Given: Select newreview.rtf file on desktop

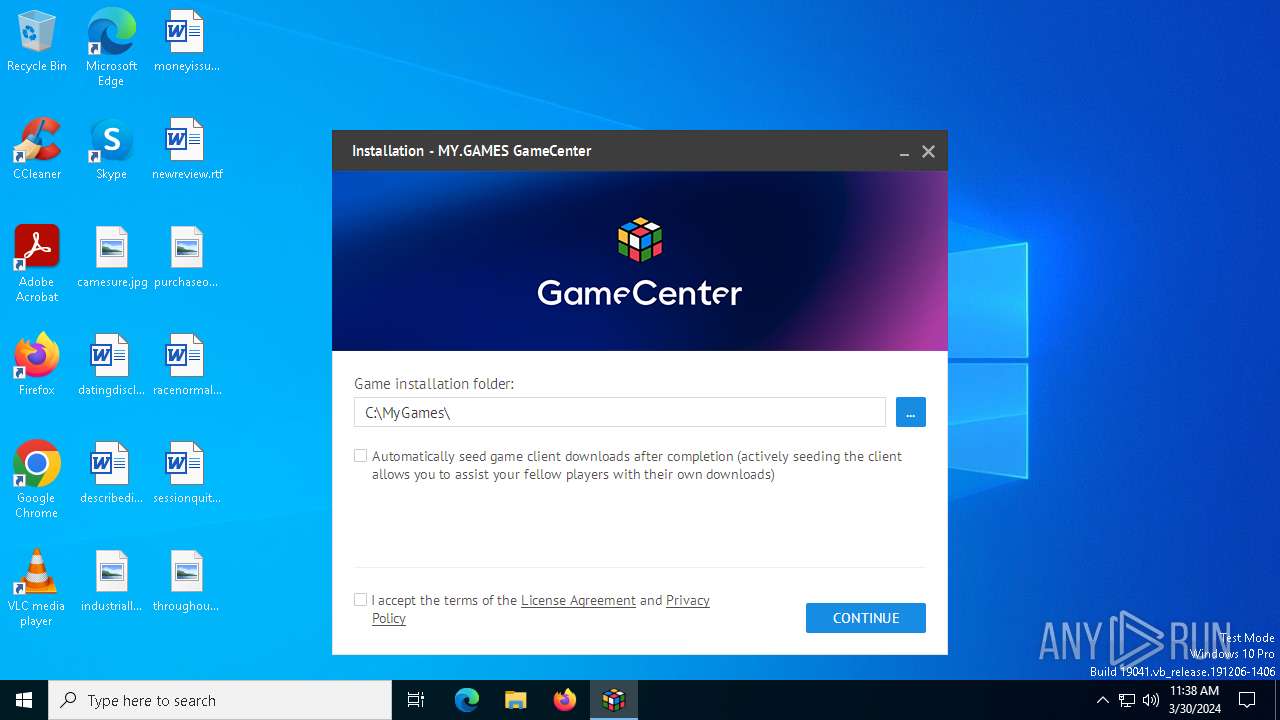Looking at the screenshot, I should [186, 150].
